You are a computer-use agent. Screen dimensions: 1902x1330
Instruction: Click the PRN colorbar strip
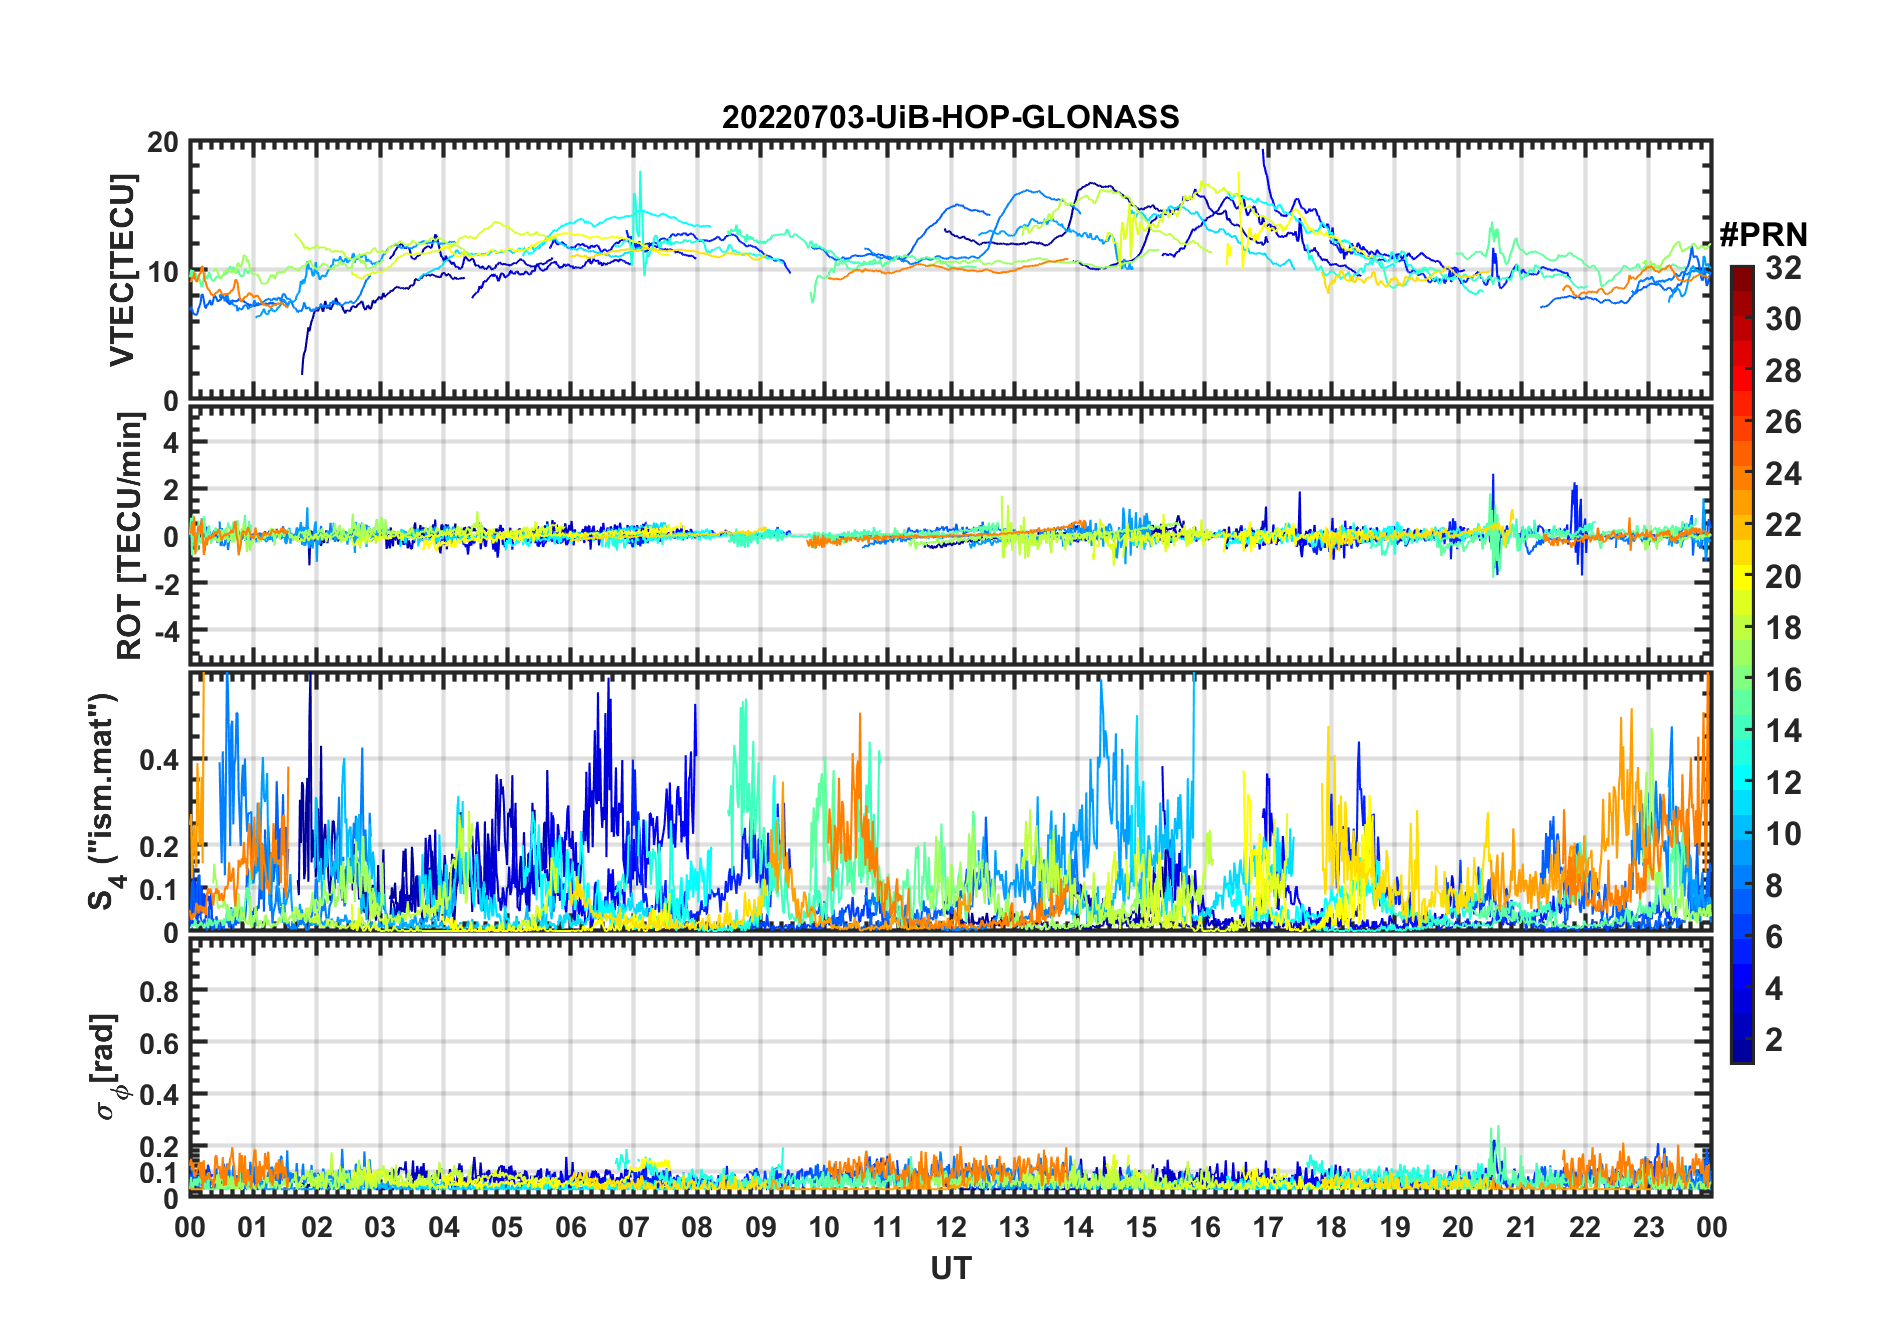pyautogui.click(x=1741, y=664)
